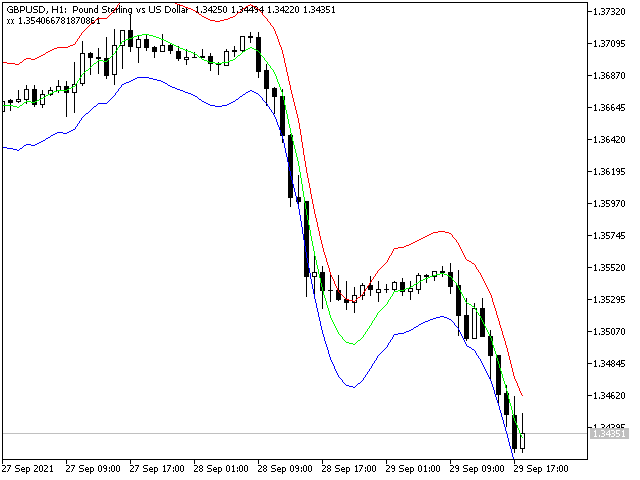Select the 28 Sep 17:00 time marker

[349, 469]
